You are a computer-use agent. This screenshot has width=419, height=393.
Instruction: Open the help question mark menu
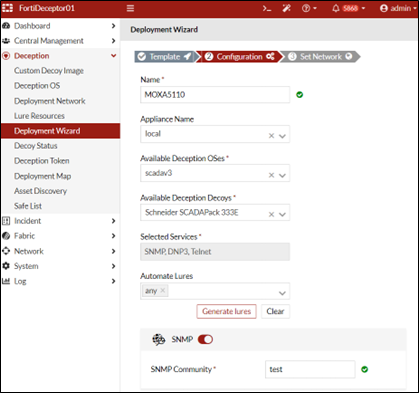309,8
